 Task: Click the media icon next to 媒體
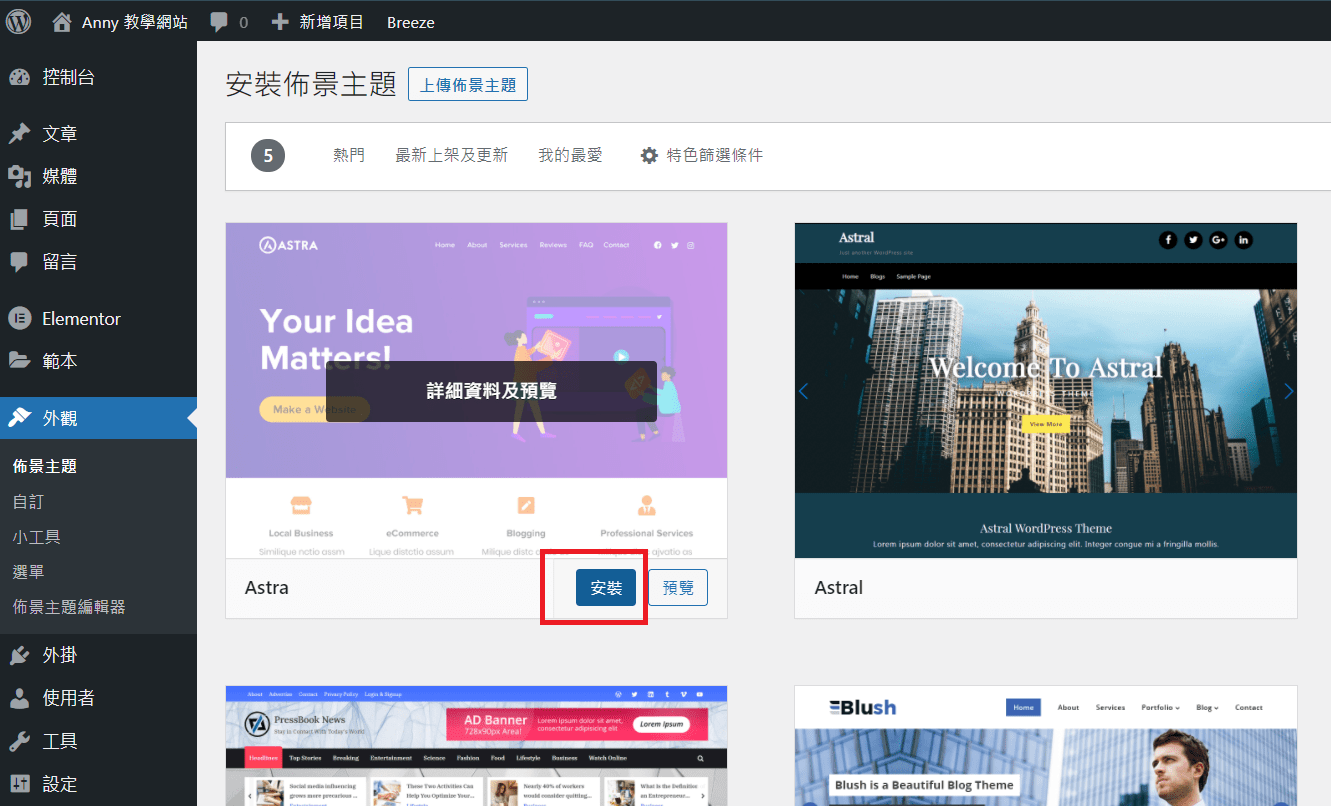(19, 177)
